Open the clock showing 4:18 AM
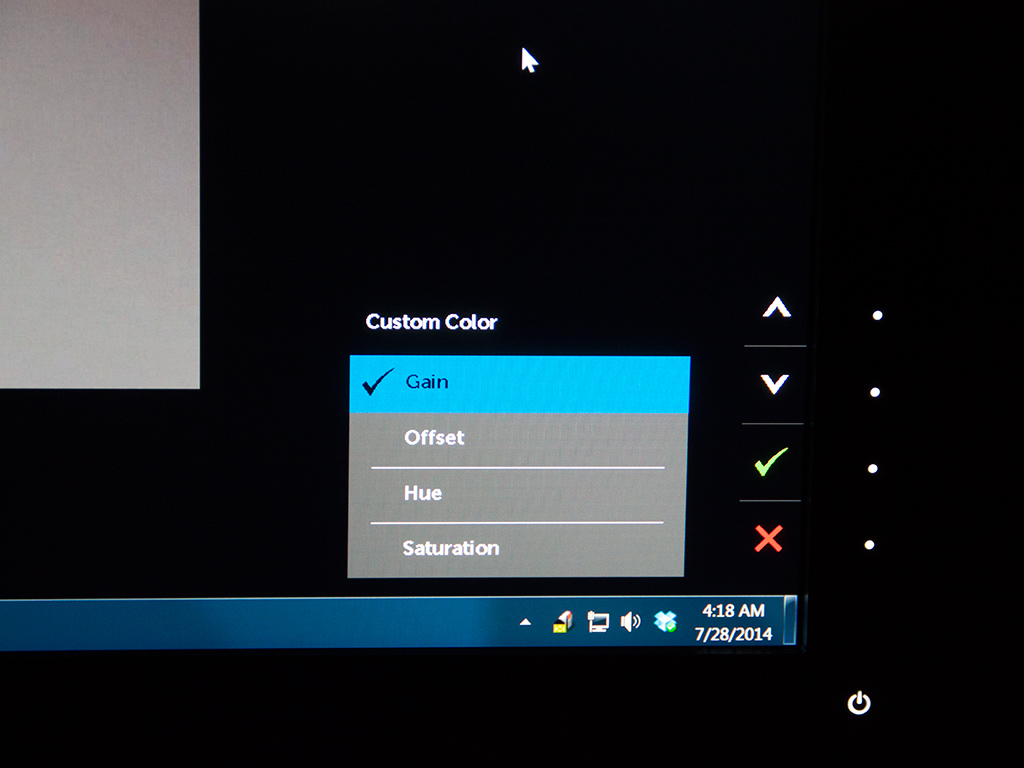Image resolution: width=1024 pixels, height=768 pixels. pos(733,622)
